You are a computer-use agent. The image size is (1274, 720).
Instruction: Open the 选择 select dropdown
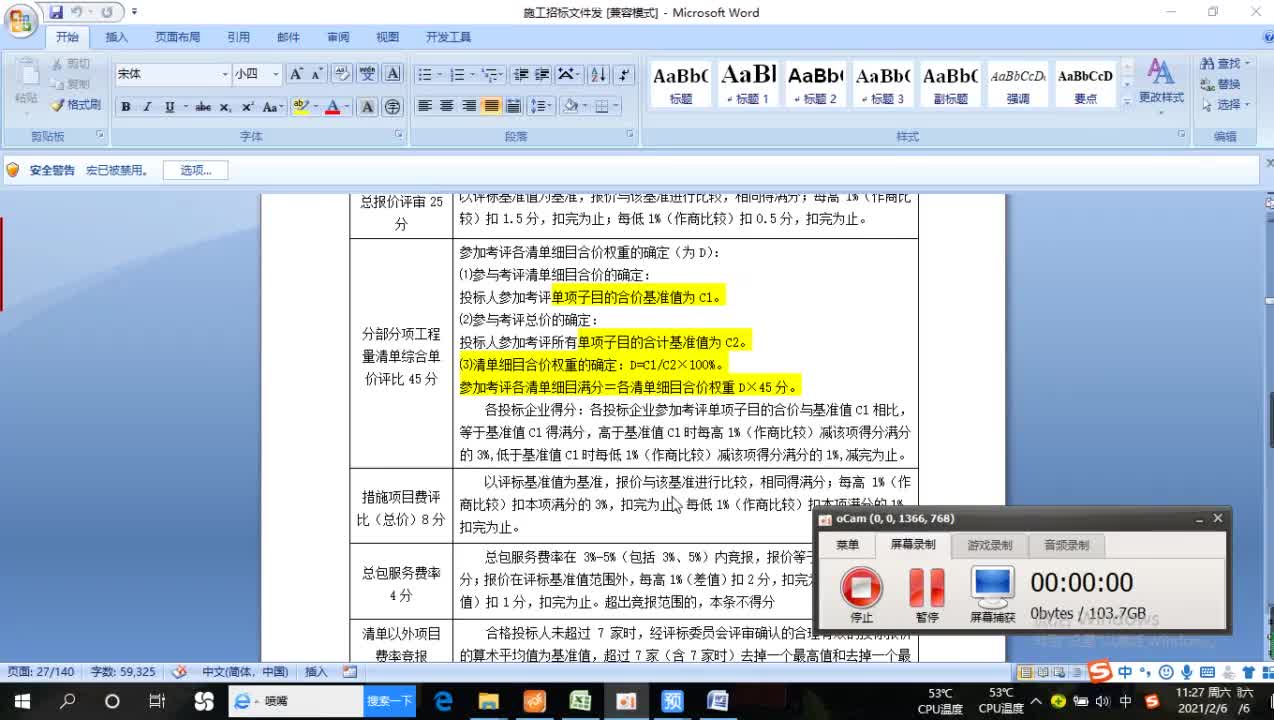[1225, 104]
